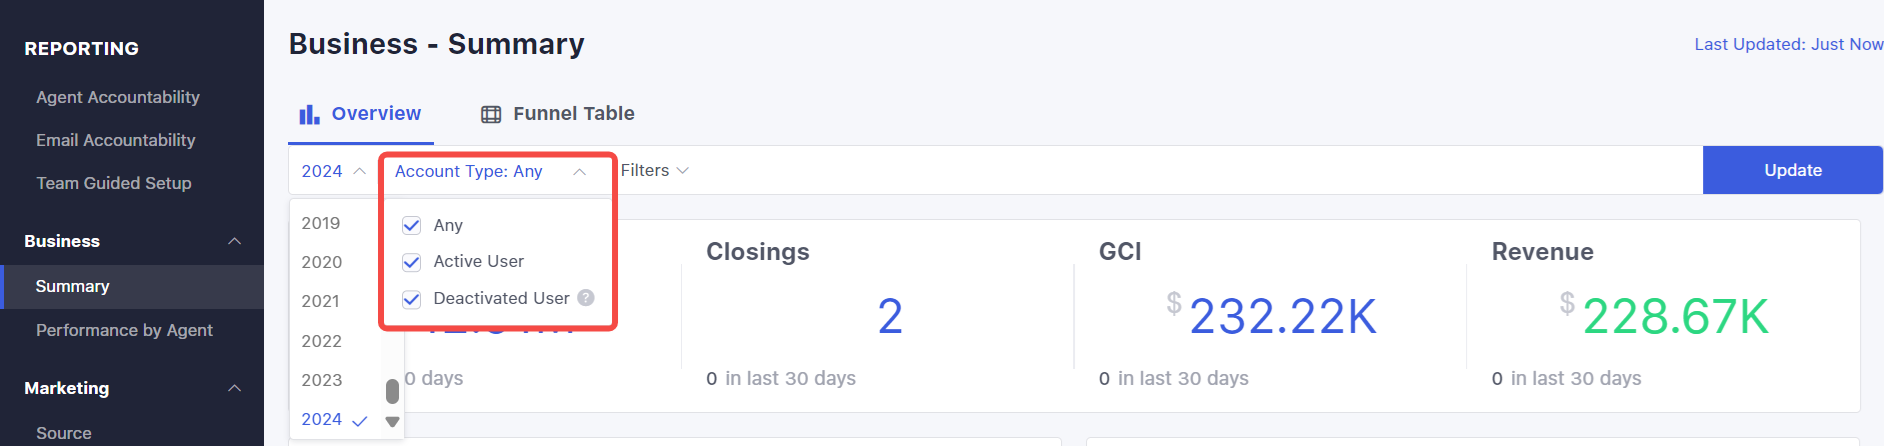The height and width of the screenshot is (446, 1884).
Task: Toggle the Active User checkbox
Action: 411,262
